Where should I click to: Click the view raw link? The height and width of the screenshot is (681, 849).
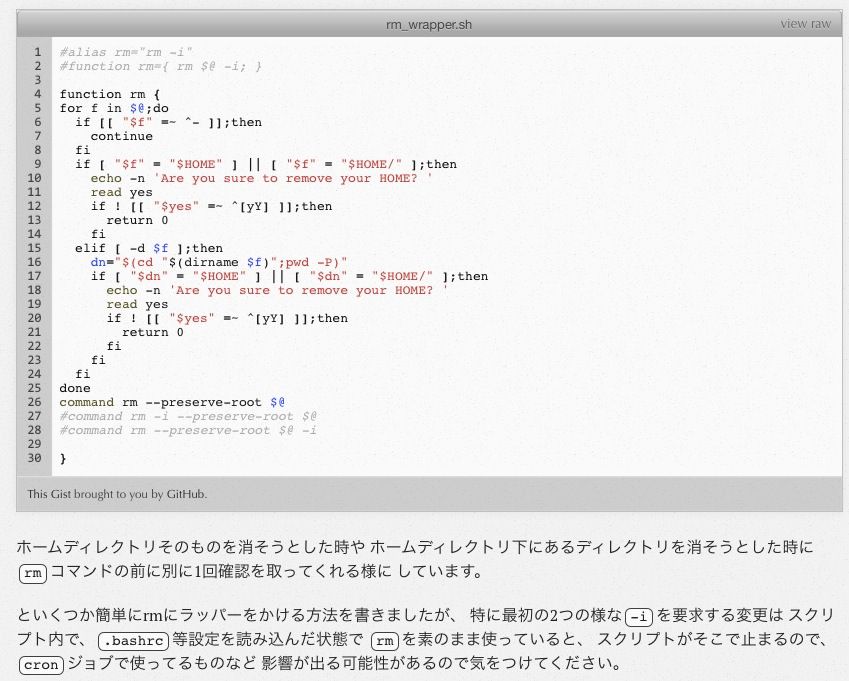pyautogui.click(x=805, y=24)
